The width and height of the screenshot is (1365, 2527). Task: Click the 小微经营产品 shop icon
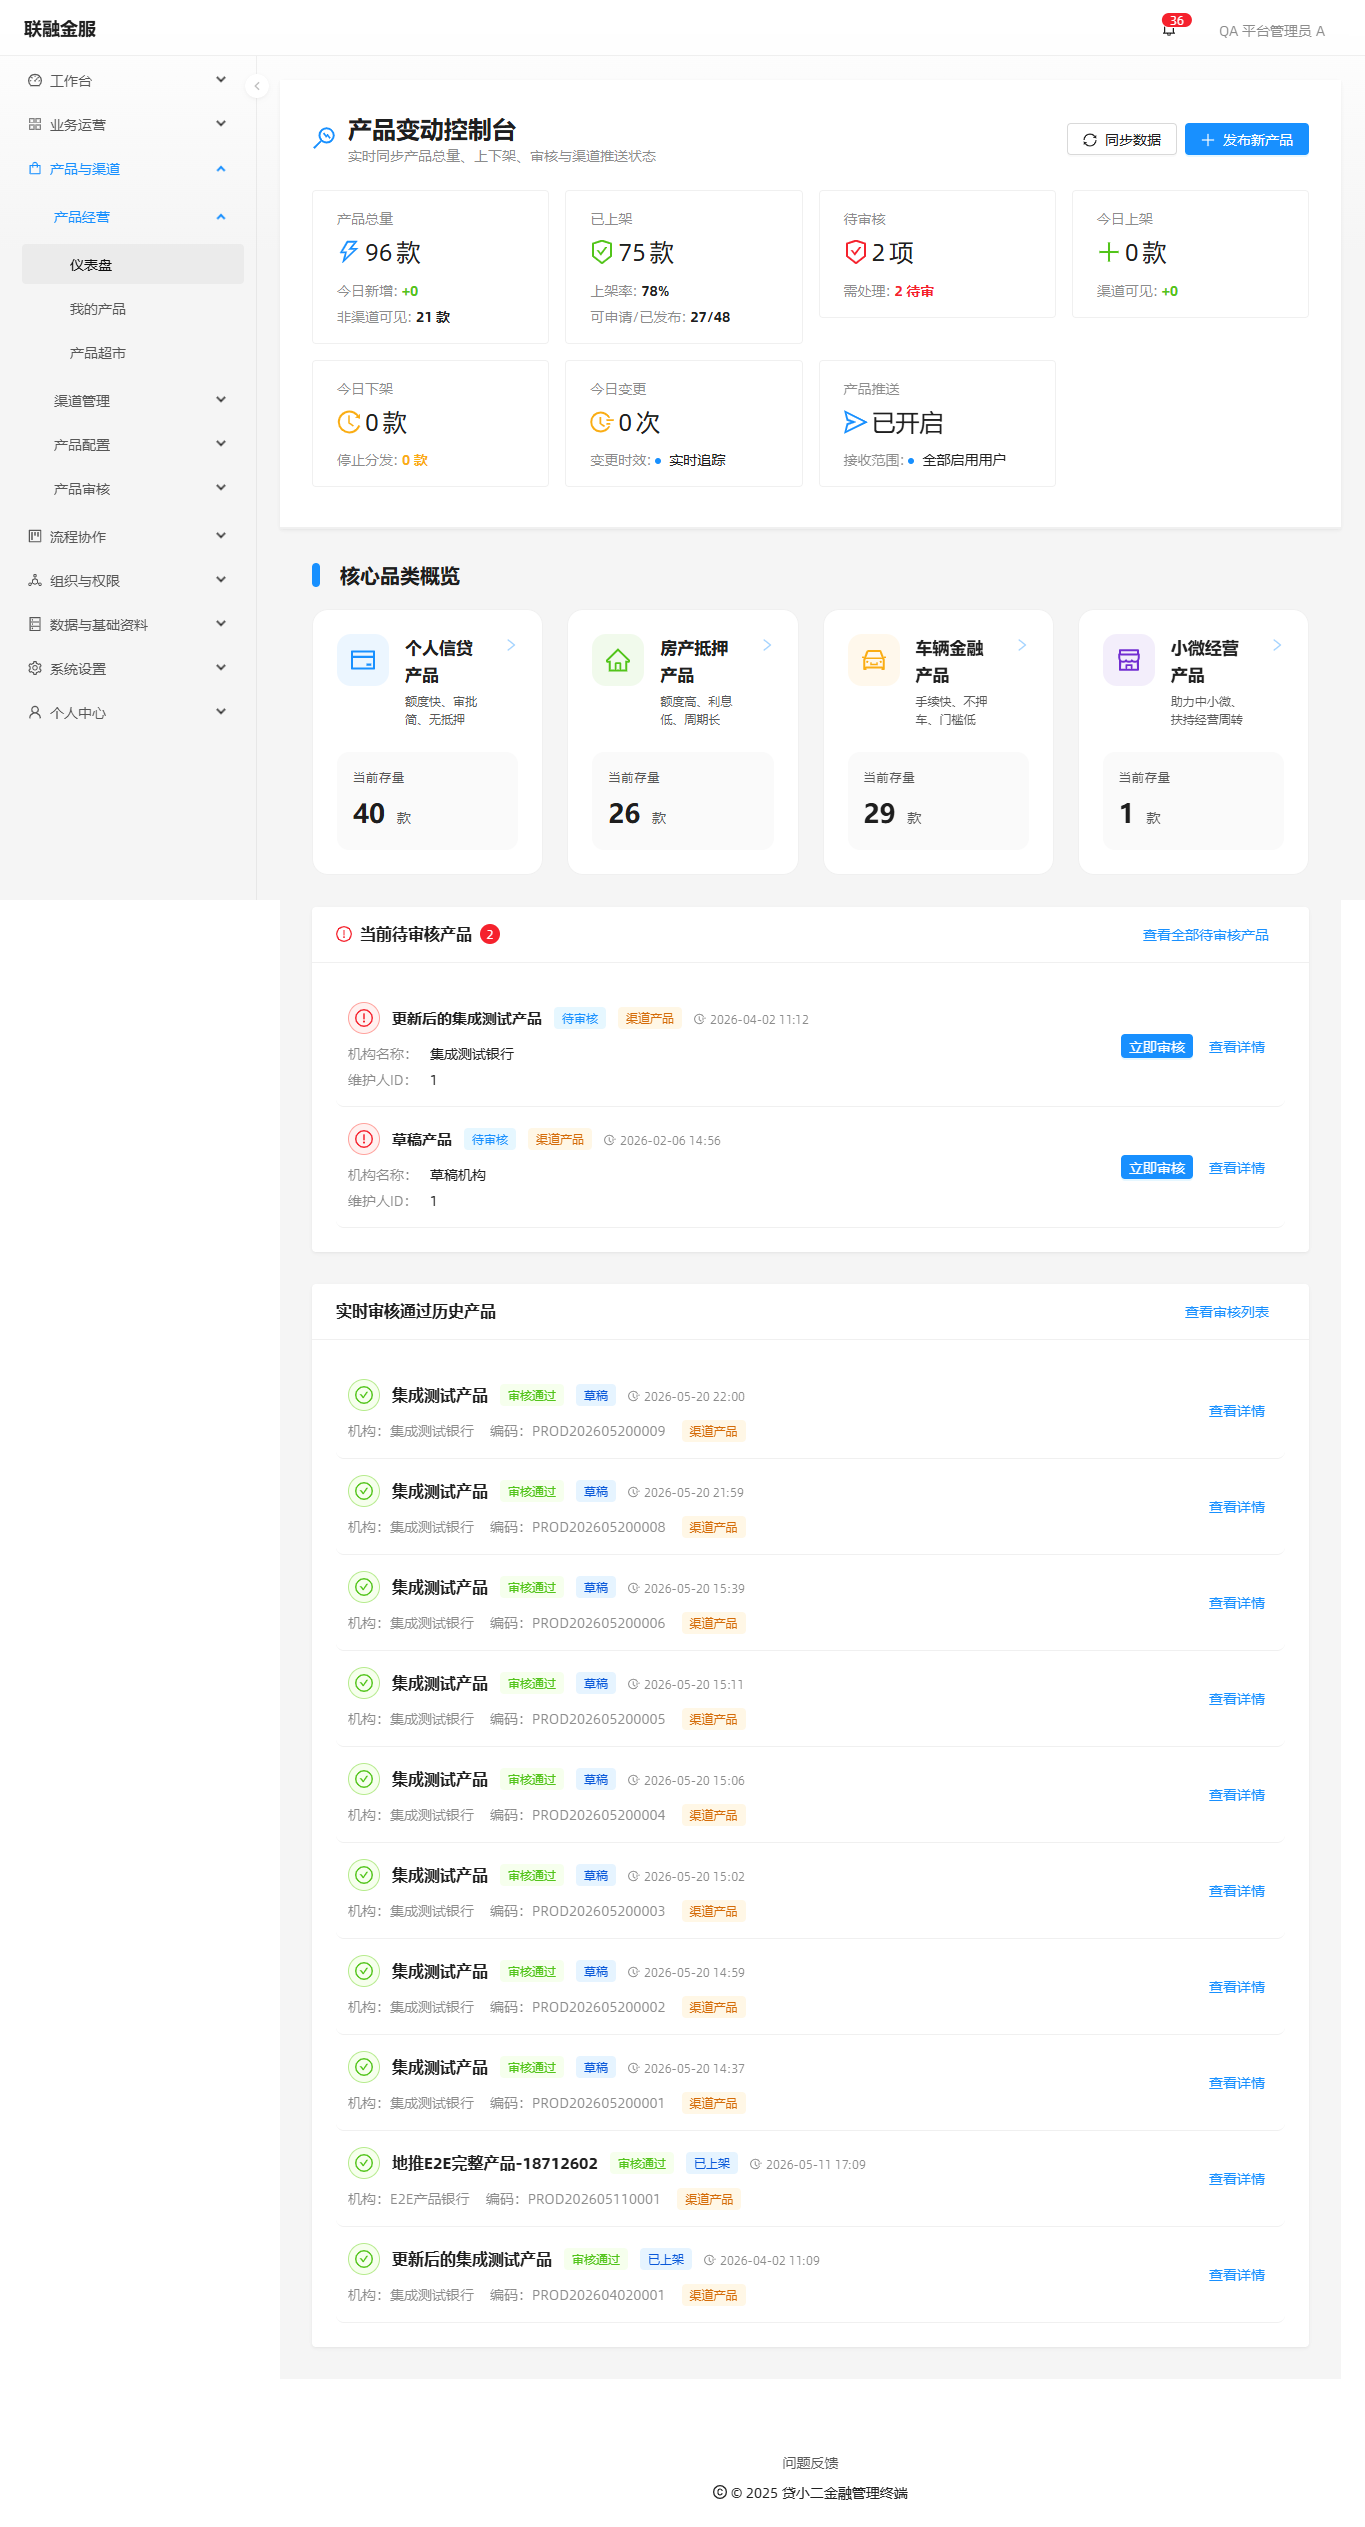1128,660
